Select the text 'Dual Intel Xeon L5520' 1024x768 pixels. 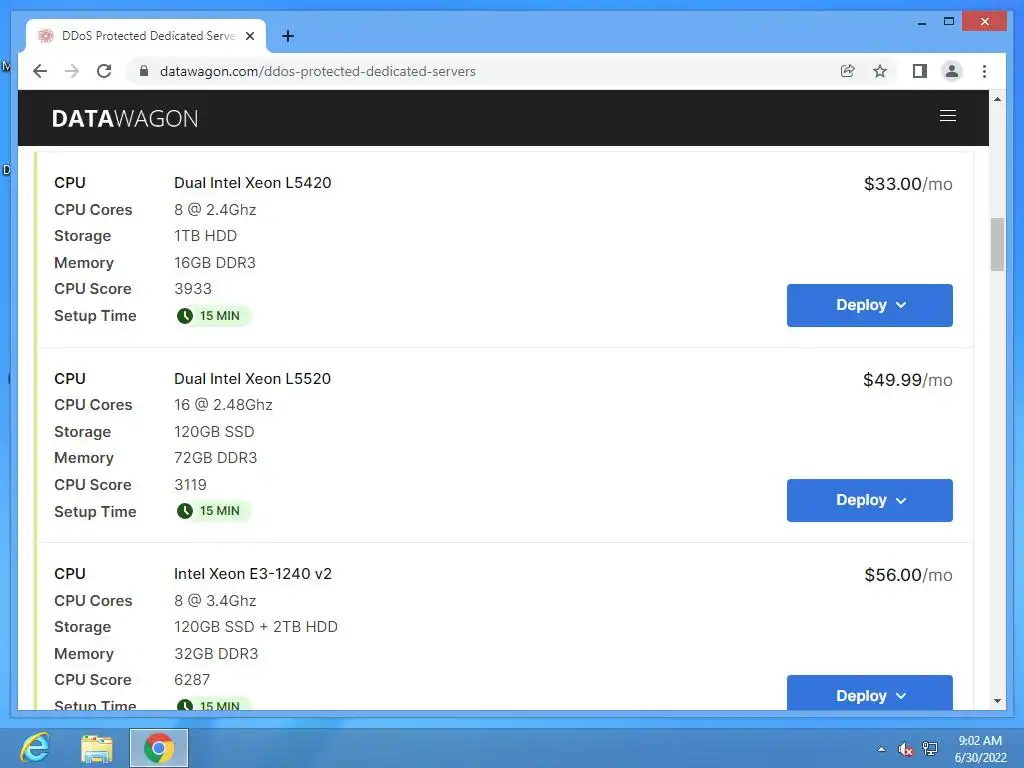pos(253,379)
